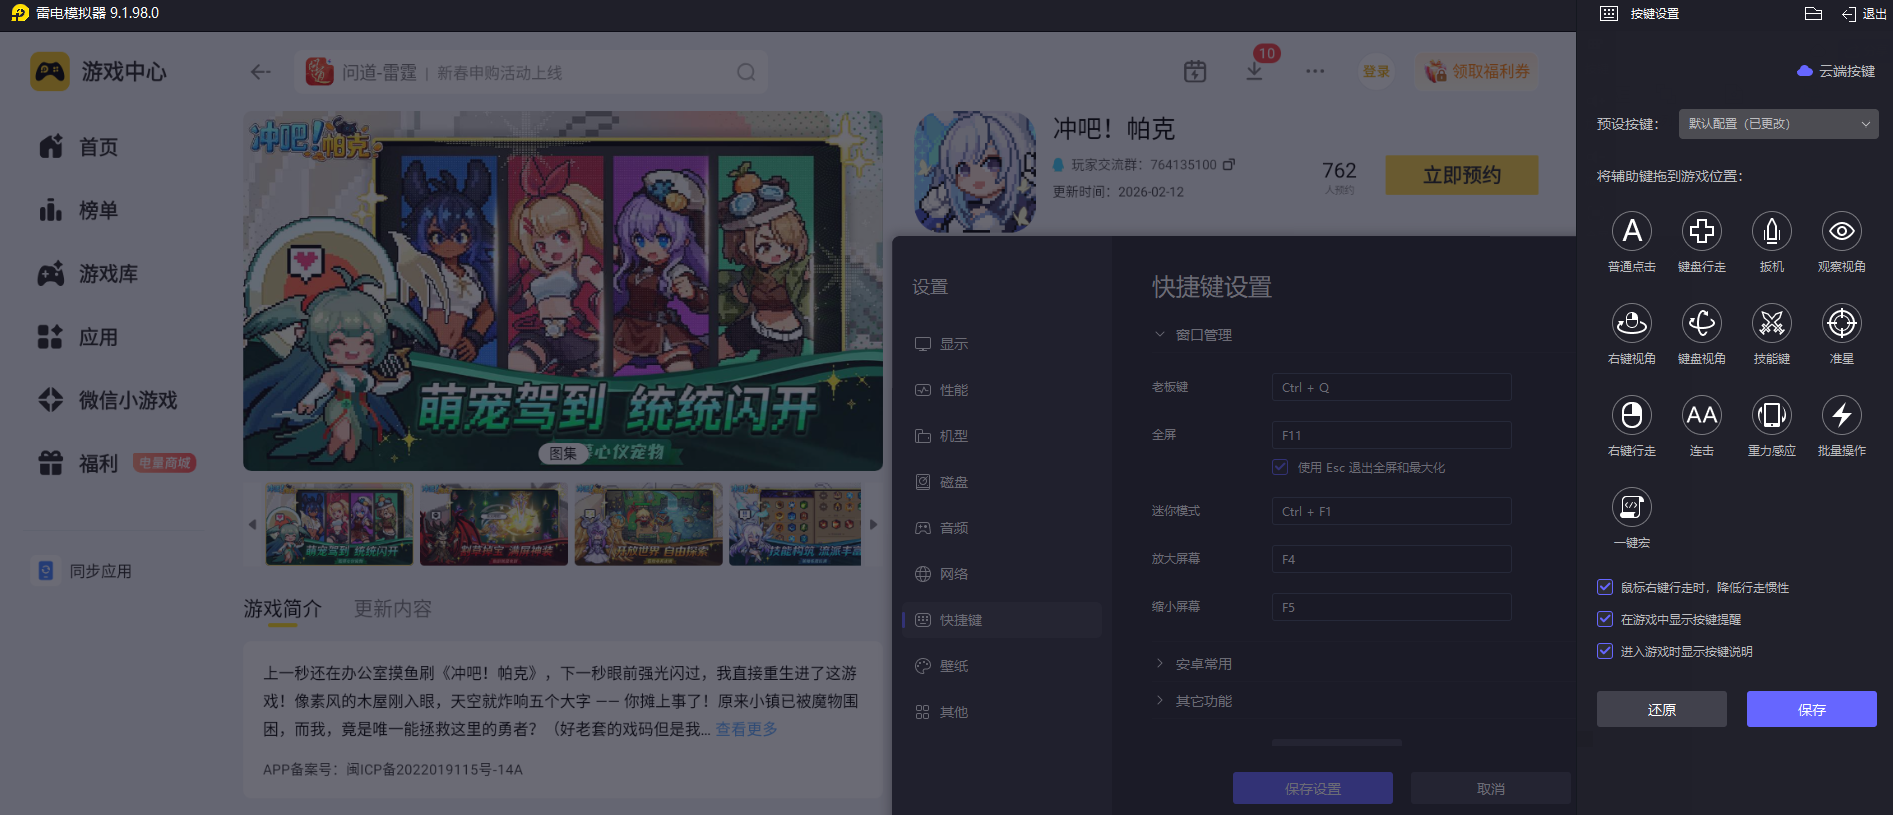Open the downloads icon with badge 10
The width and height of the screenshot is (1893, 815).
[x=1254, y=71]
